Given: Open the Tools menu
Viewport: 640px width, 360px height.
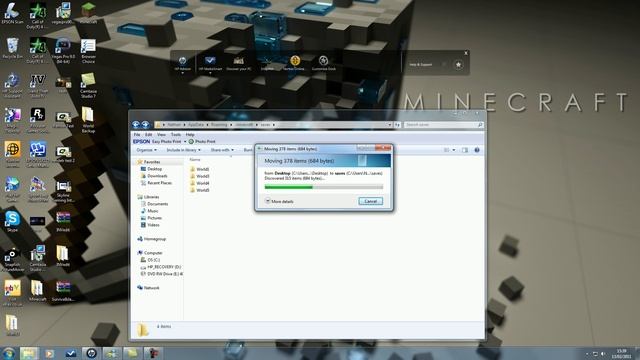Looking at the screenshot, I should tap(176, 134).
